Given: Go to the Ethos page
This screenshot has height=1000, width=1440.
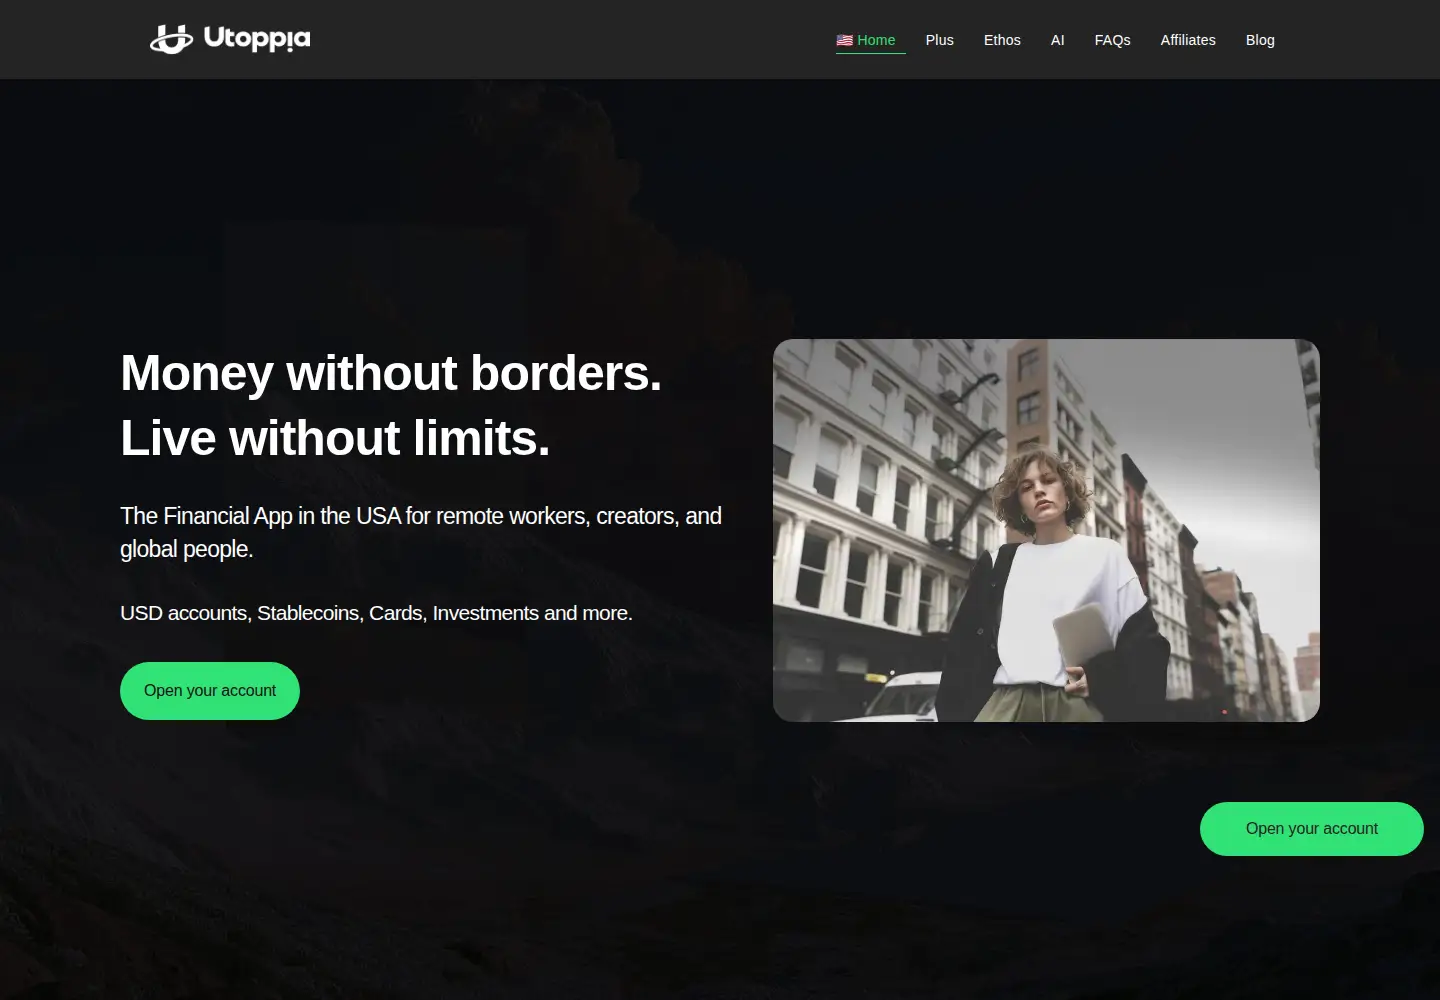Looking at the screenshot, I should point(1002,40).
